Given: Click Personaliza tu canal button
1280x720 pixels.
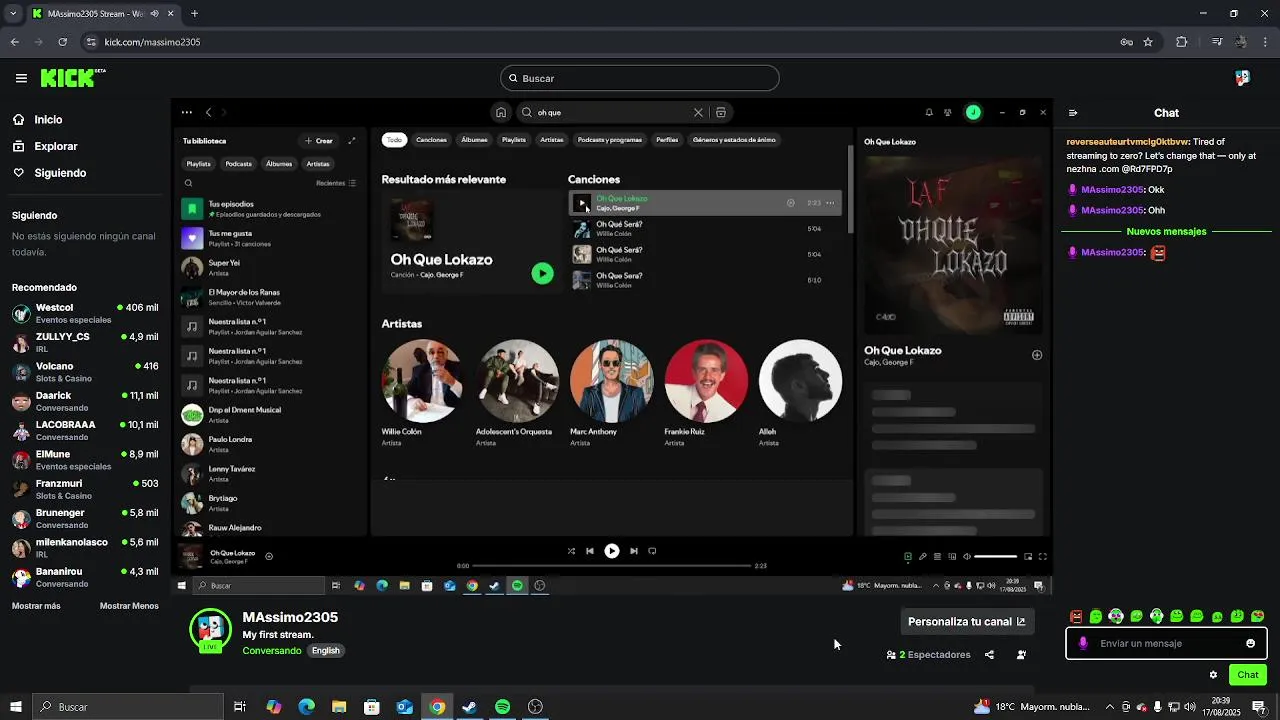Looking at the screenshot, I should [x=966, y=622].
